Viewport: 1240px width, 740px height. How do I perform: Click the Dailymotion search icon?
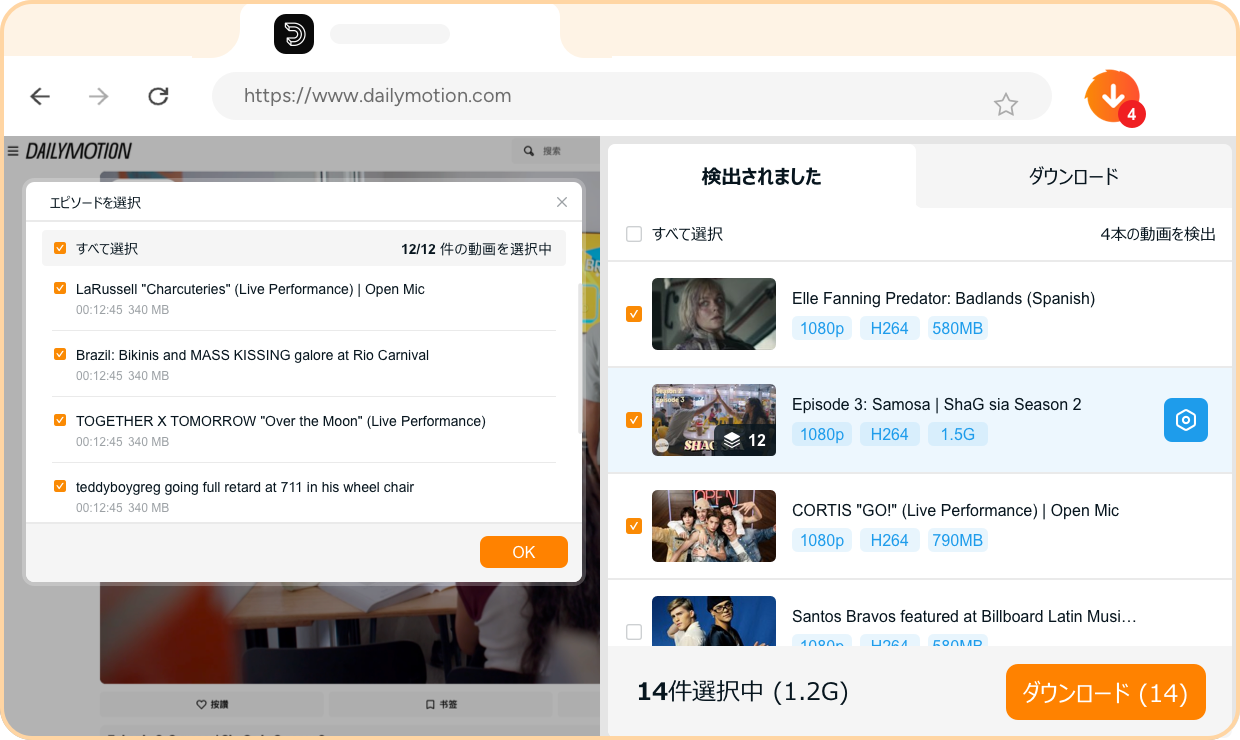(529, 150)
